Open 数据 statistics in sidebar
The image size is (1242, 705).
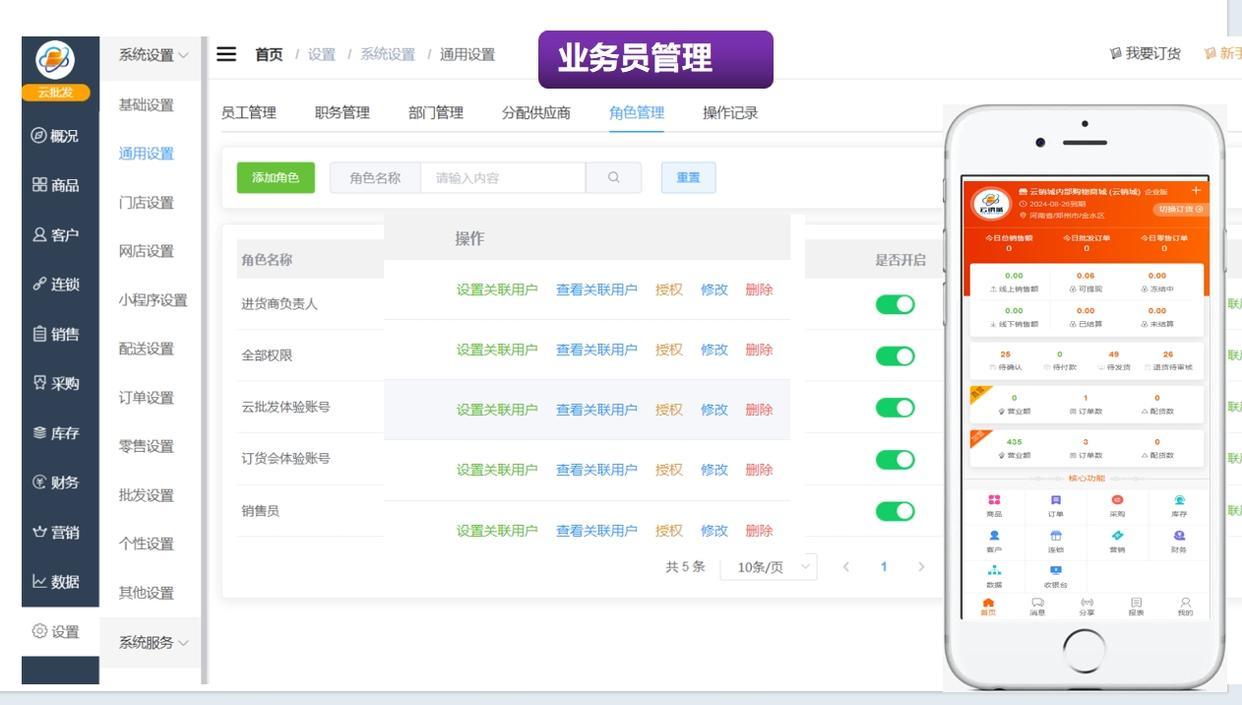(x=55, y=581)
